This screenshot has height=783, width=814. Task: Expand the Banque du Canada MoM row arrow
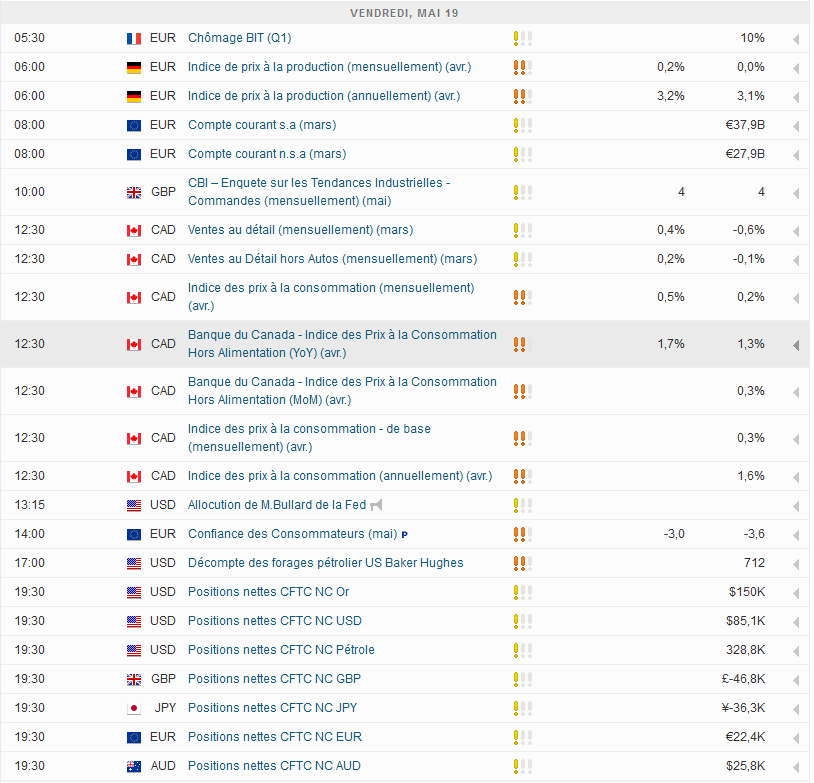(x=796, y=392)
